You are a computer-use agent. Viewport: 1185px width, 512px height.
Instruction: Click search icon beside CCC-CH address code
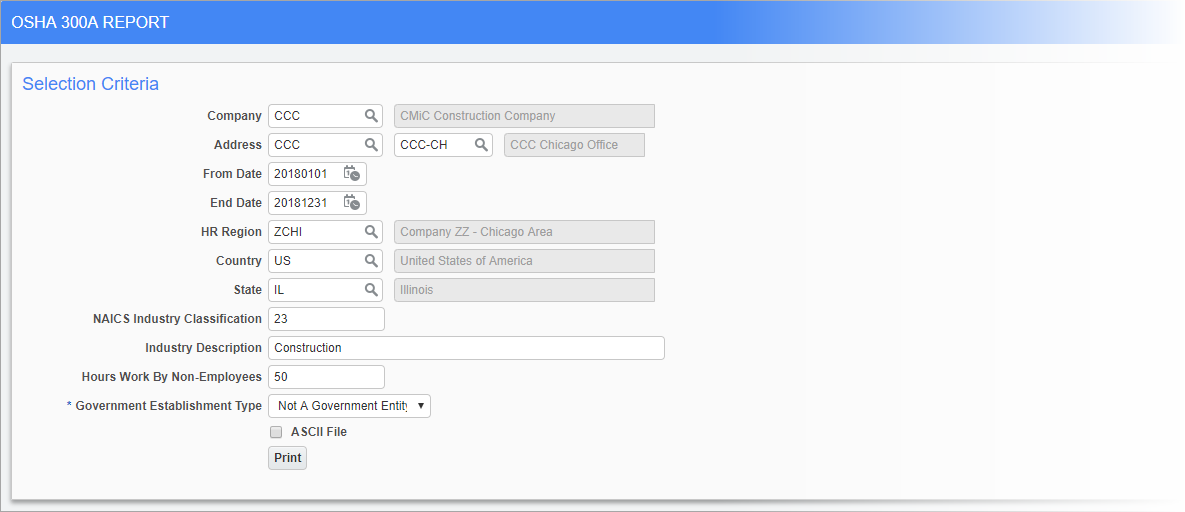point(481,145)
